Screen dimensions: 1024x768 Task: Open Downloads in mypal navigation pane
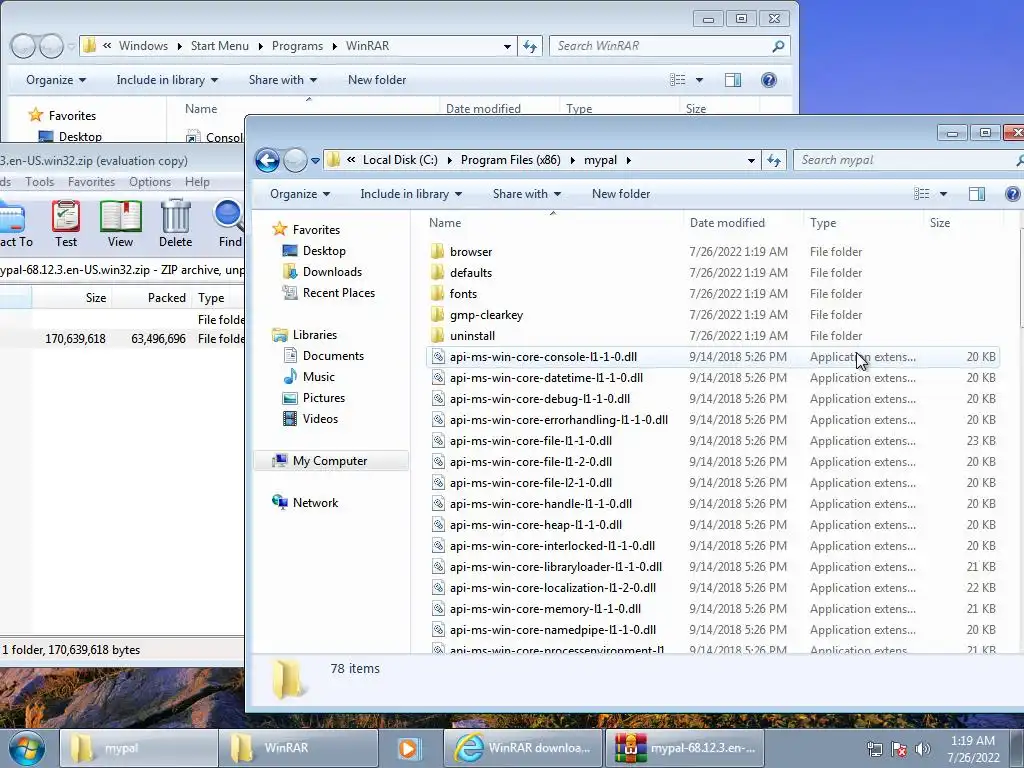tap(332, 272)
